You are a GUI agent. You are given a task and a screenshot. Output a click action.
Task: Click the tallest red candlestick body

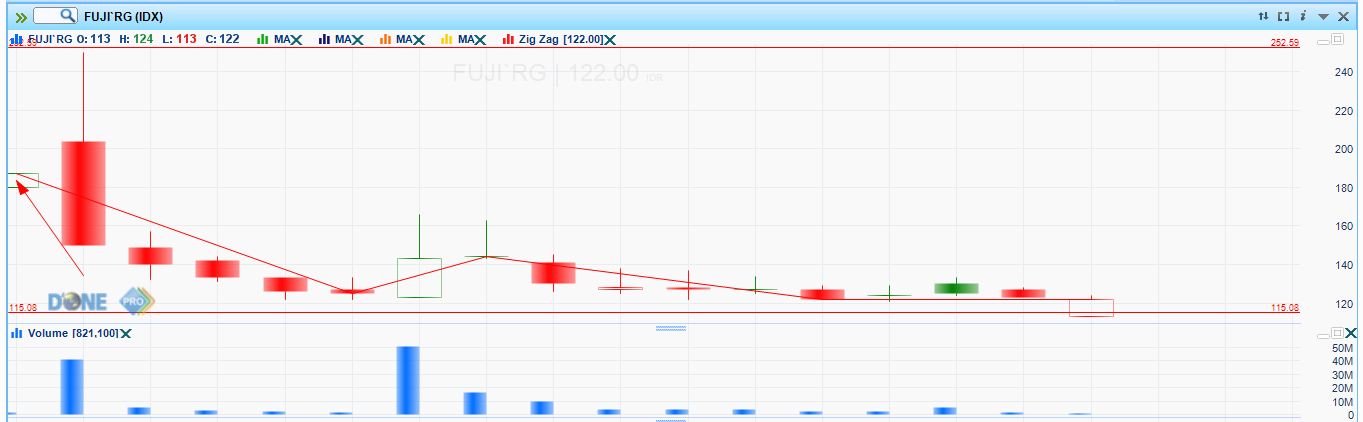click(x=83, y=193)
